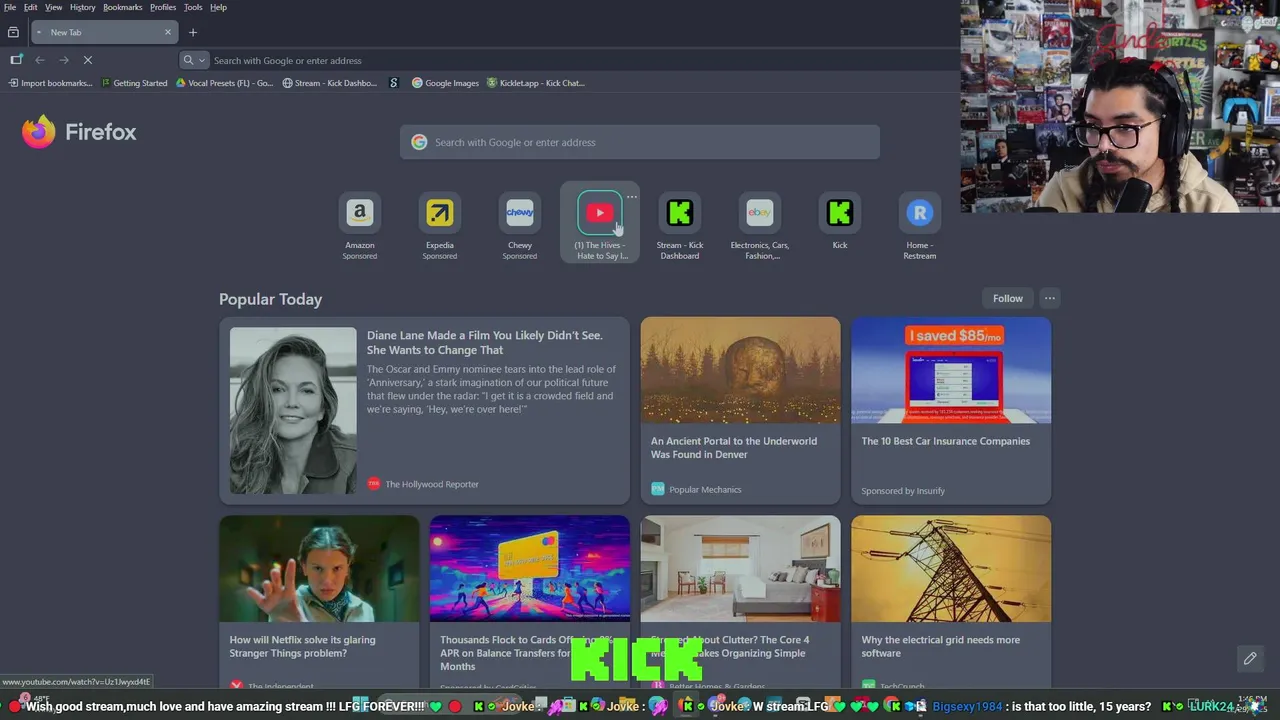Open the Amazon sponsored shortcut
Viewport: 1280px width, 720px height.
[x=360, y=226]
